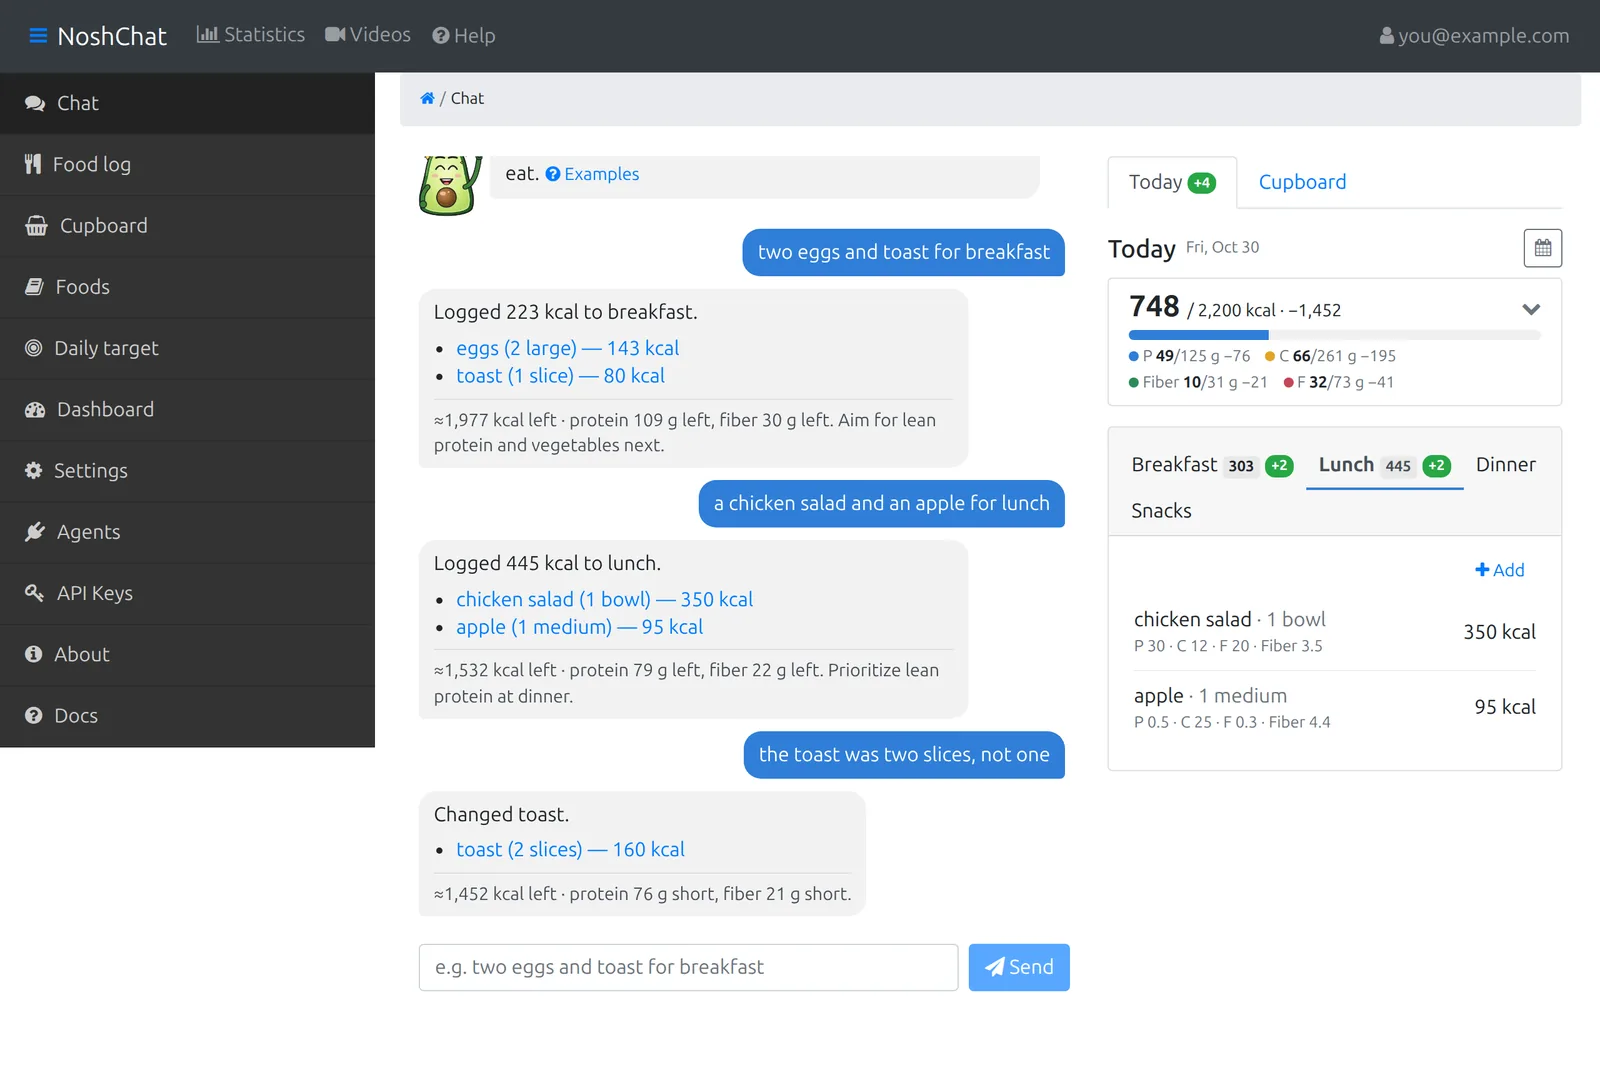The width and height of the screenshot is (1600, 1075).
Task: Click the Add link in Lunch
Action: click(1499, 570)
